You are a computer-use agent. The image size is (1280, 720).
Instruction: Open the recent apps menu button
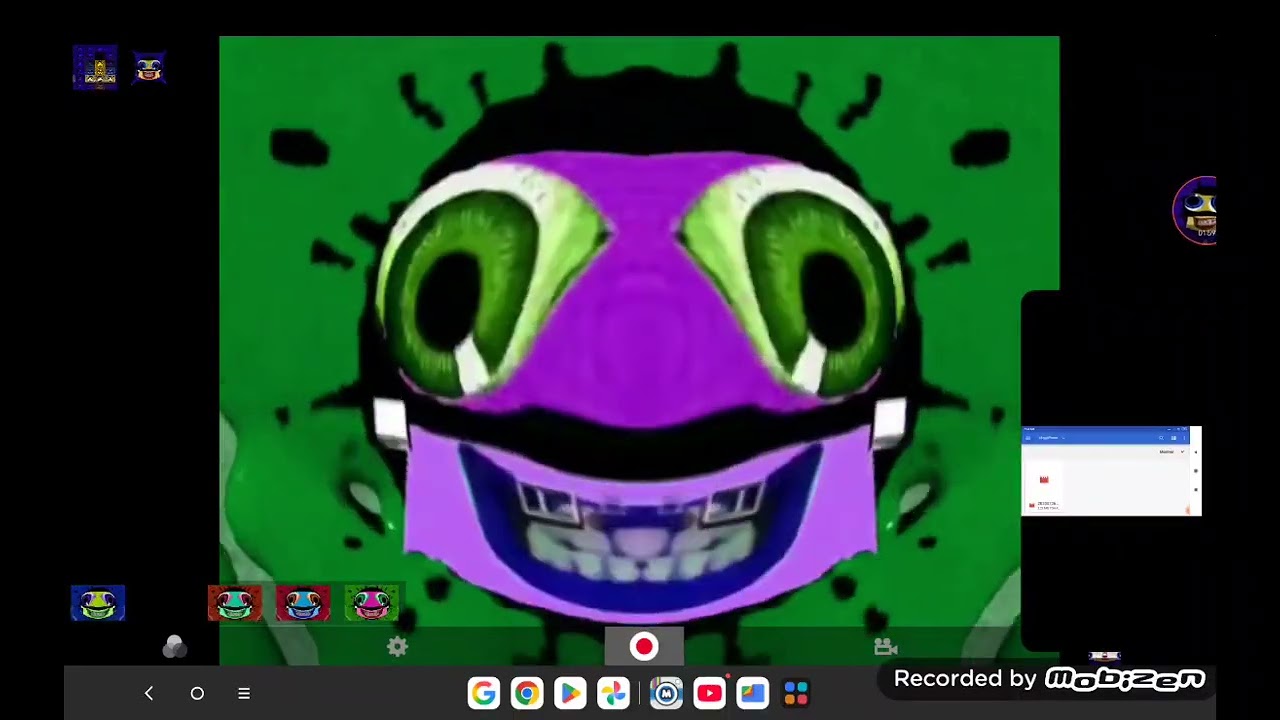coord(244,693)
